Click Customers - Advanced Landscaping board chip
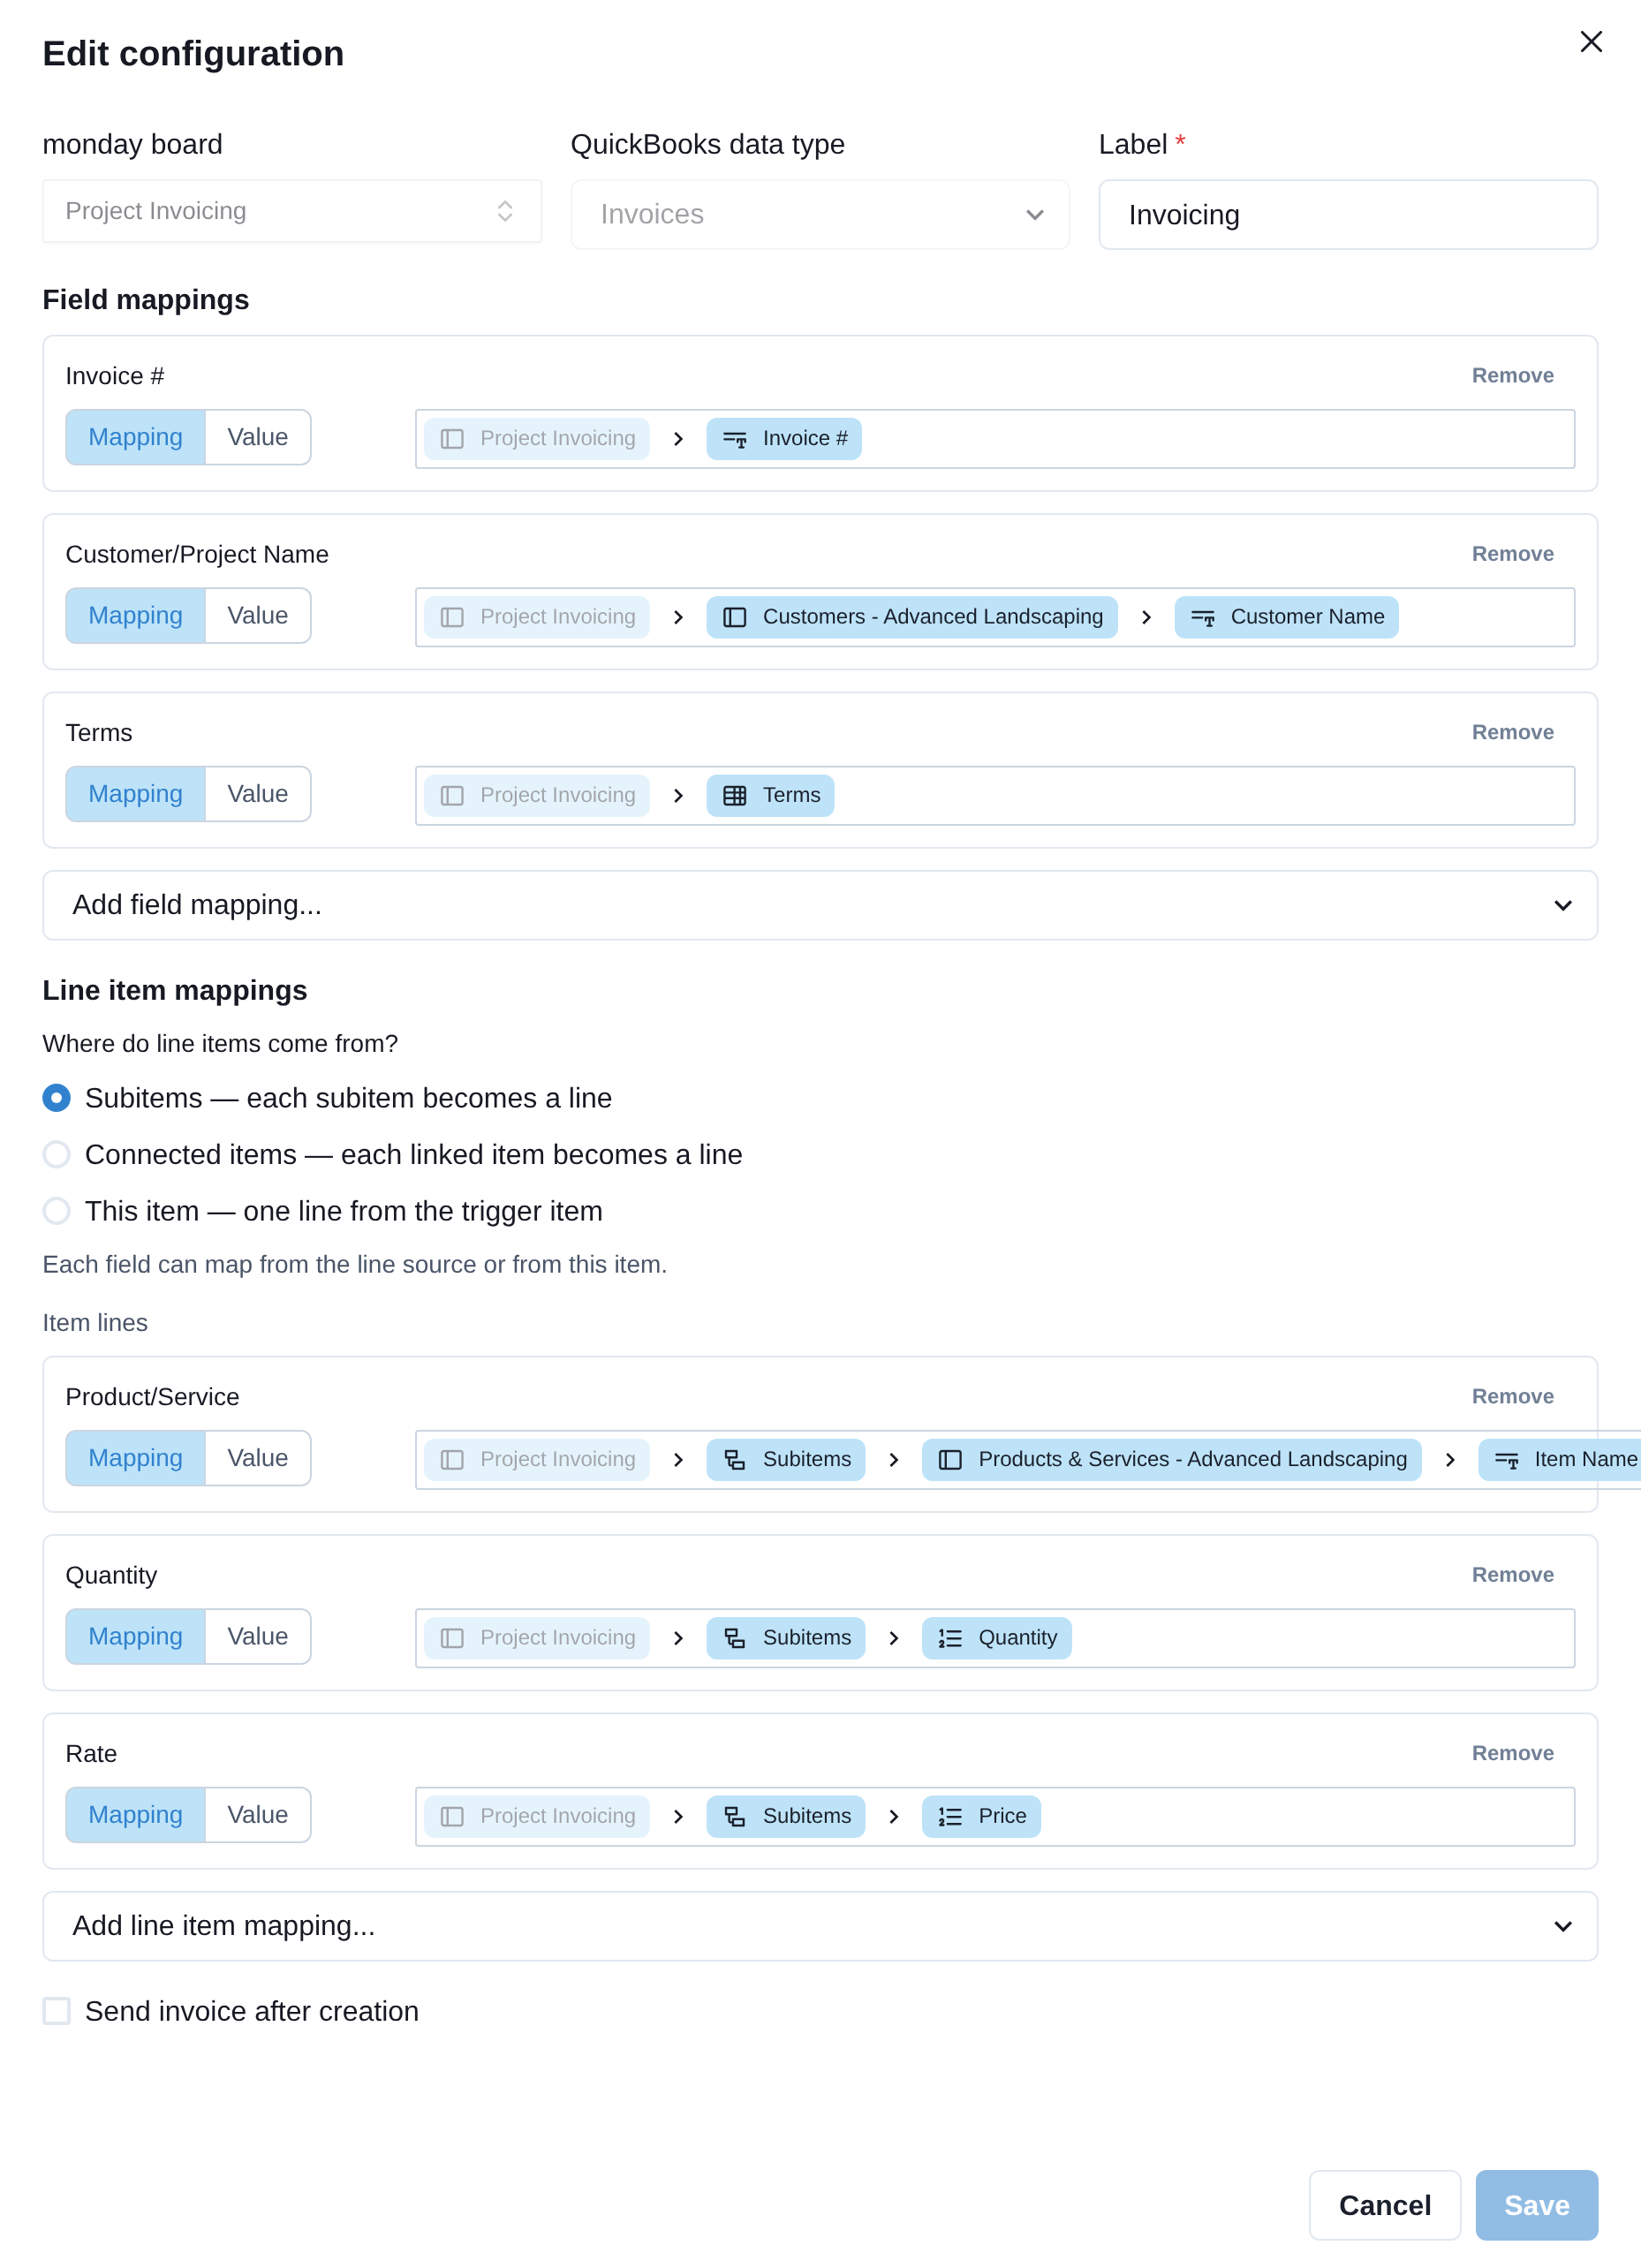Screen dimensions: 1641x2268 coord(912,617)
